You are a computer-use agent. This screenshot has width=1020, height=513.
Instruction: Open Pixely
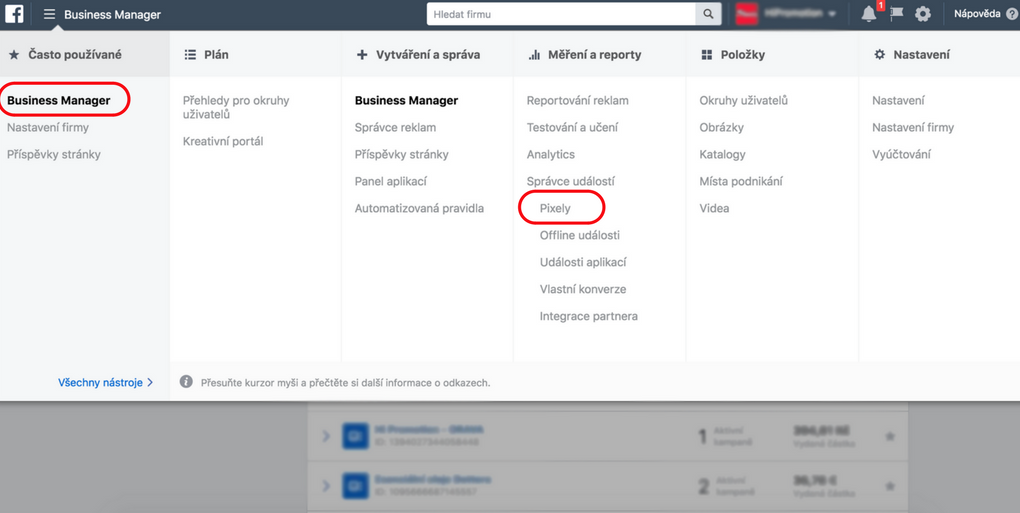coord(555,209)
